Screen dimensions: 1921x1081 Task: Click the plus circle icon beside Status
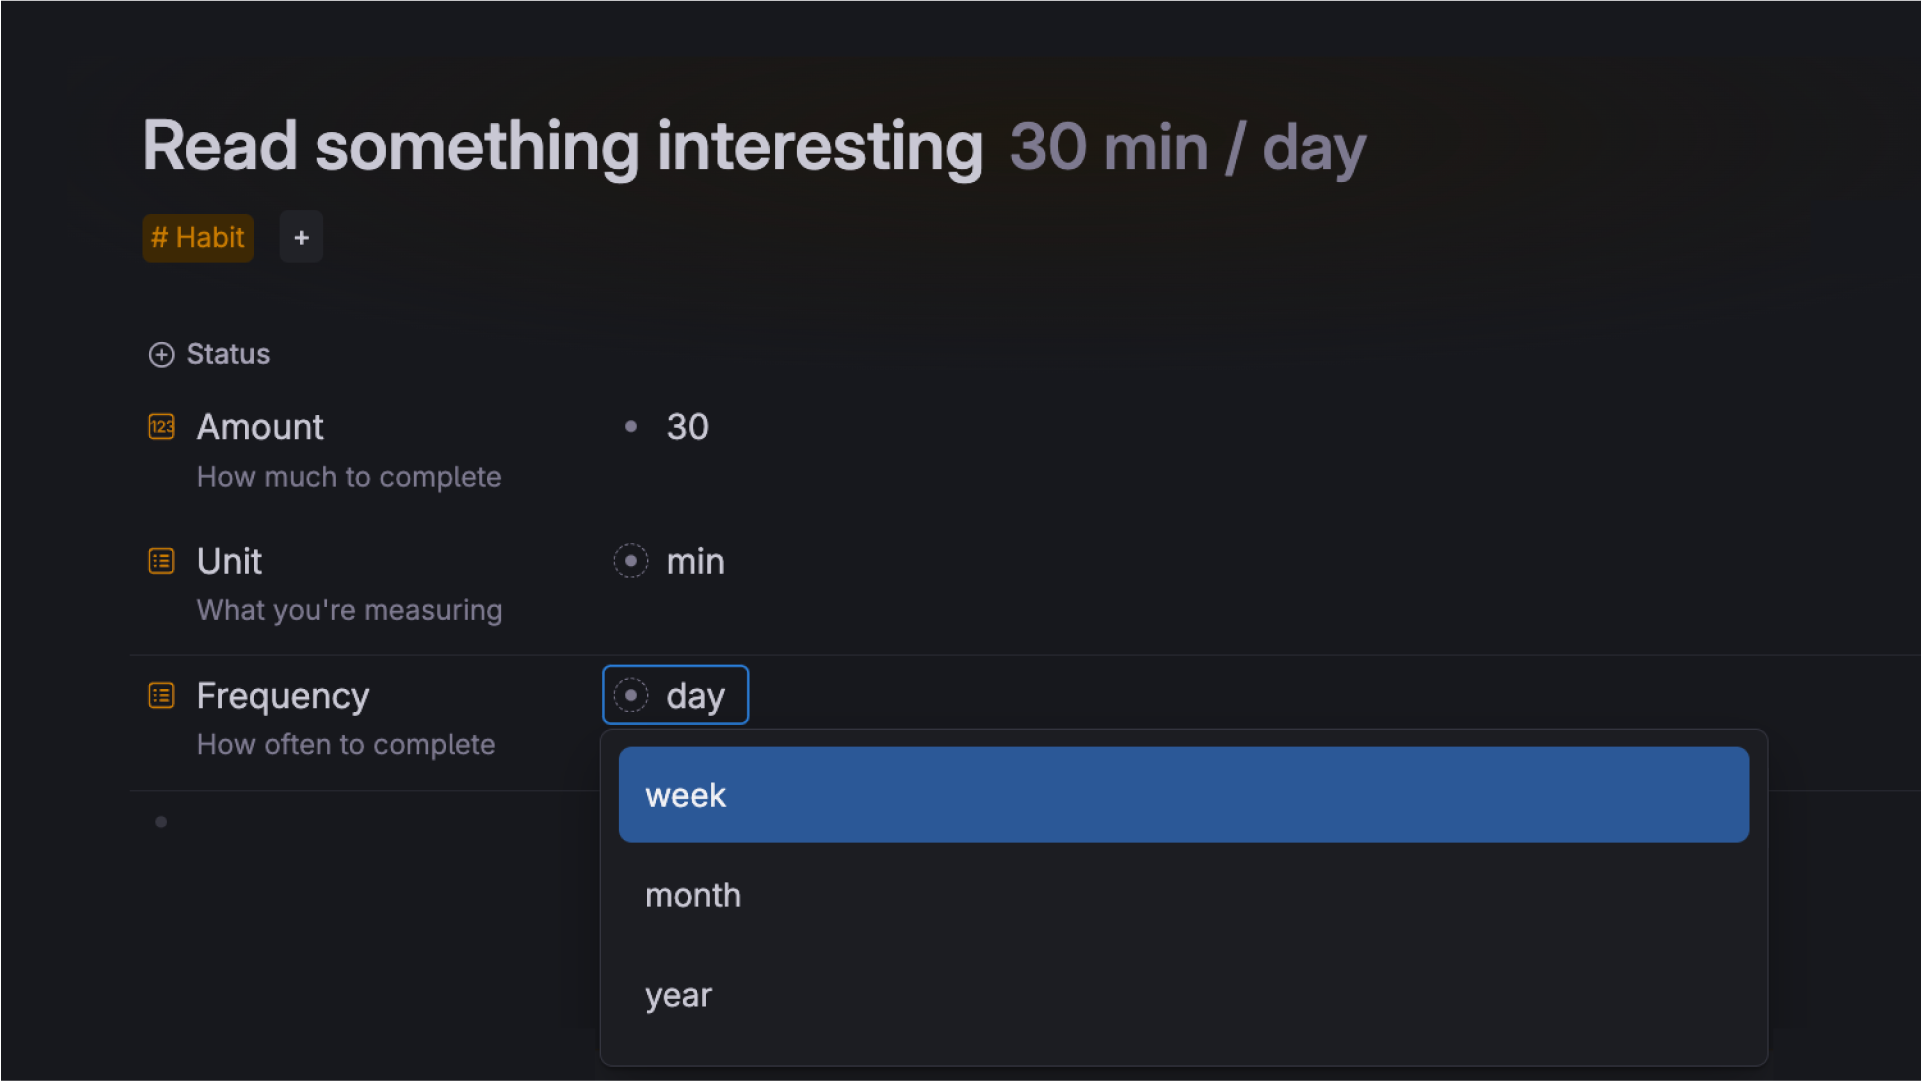[161, 355]
